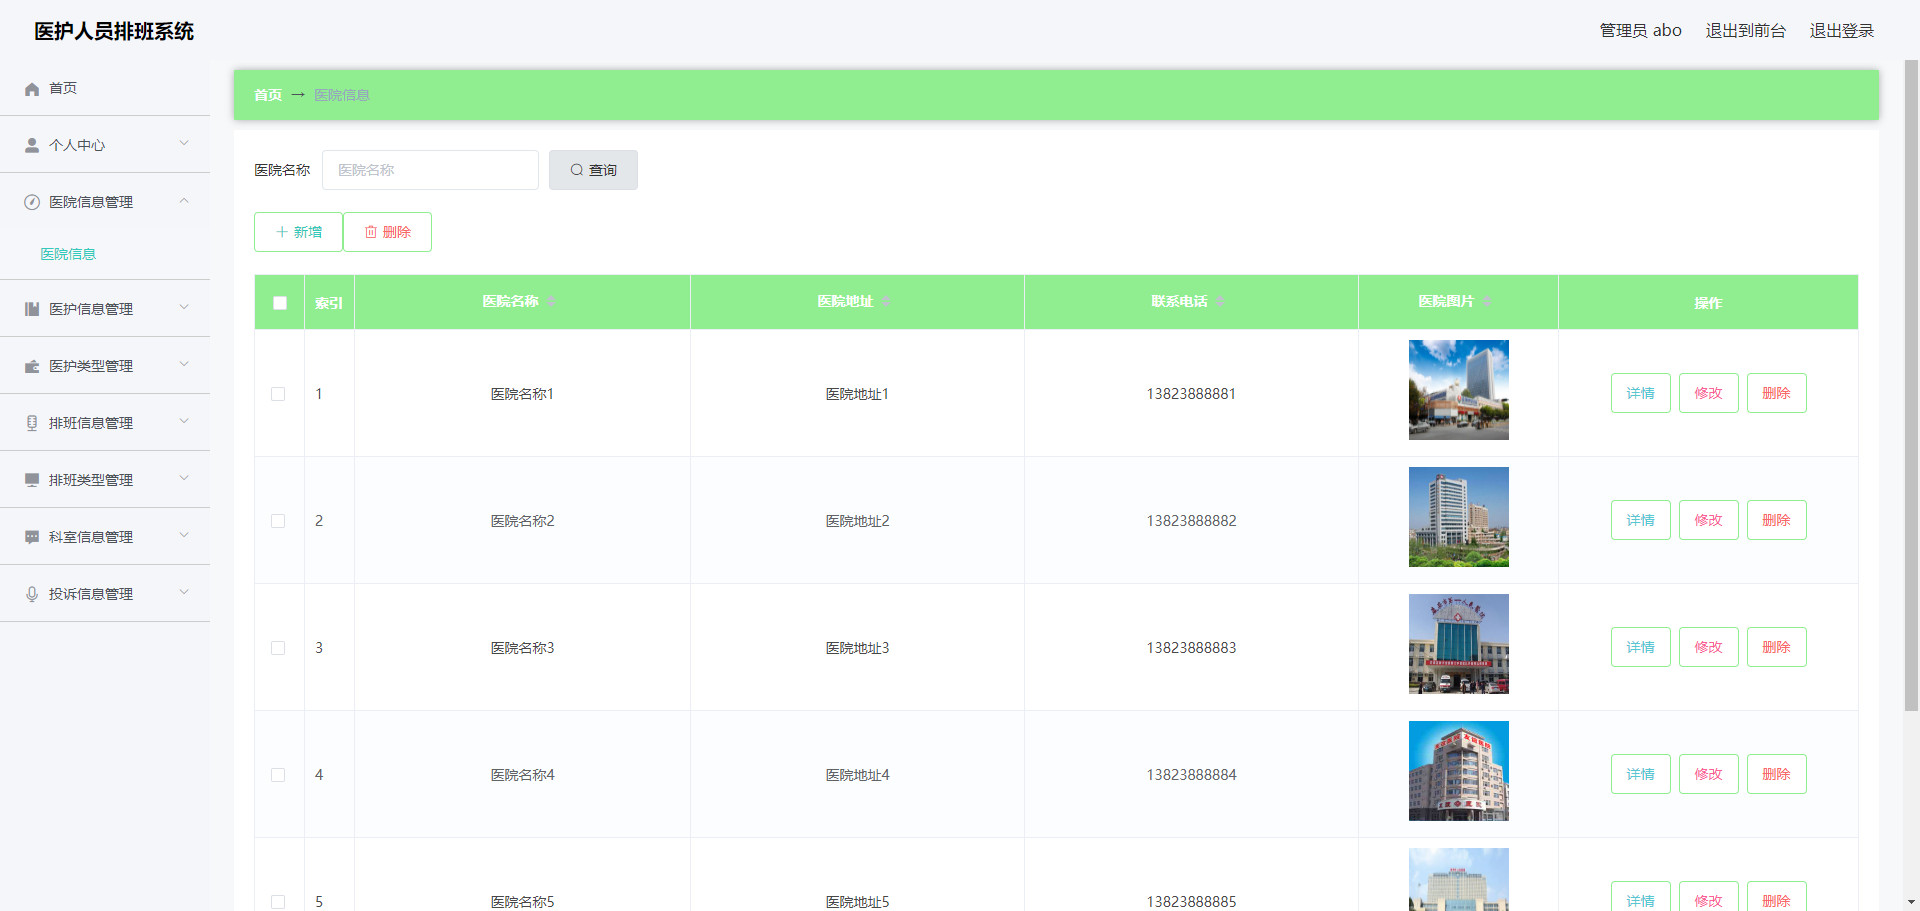Expand the 医护信息管理 chevron

184,308
